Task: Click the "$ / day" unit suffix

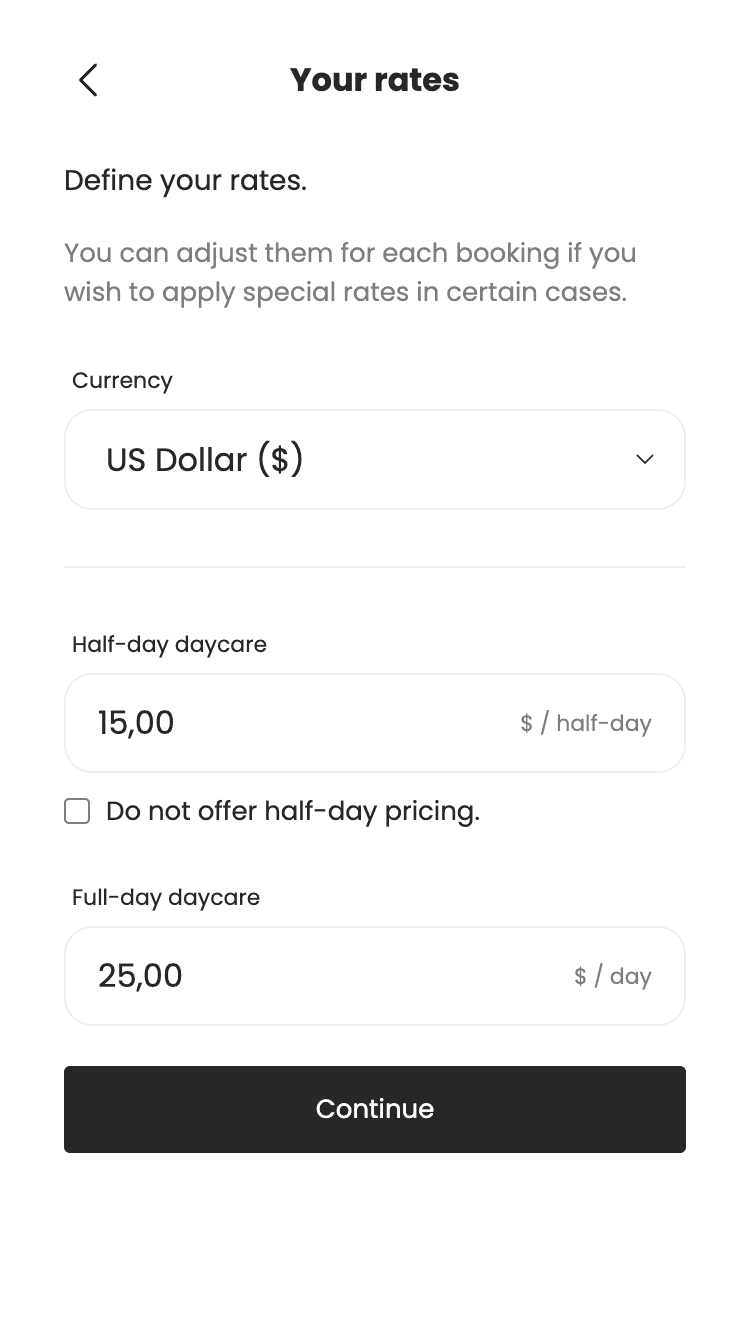Action: click(612, 976)
